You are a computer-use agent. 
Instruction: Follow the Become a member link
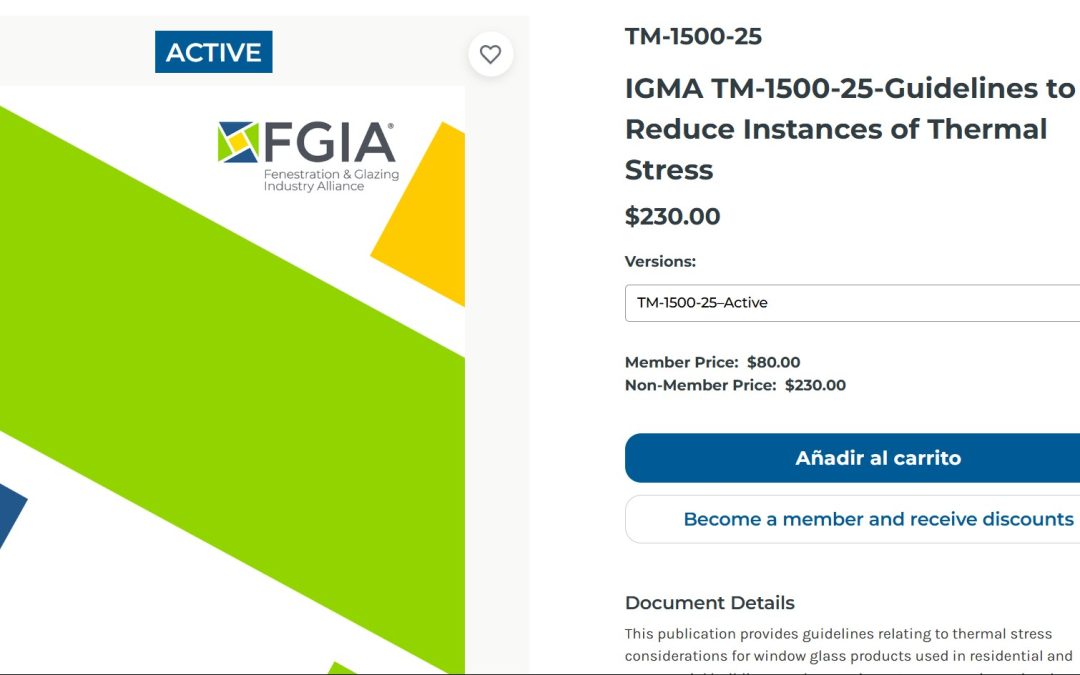coord(877,519)
